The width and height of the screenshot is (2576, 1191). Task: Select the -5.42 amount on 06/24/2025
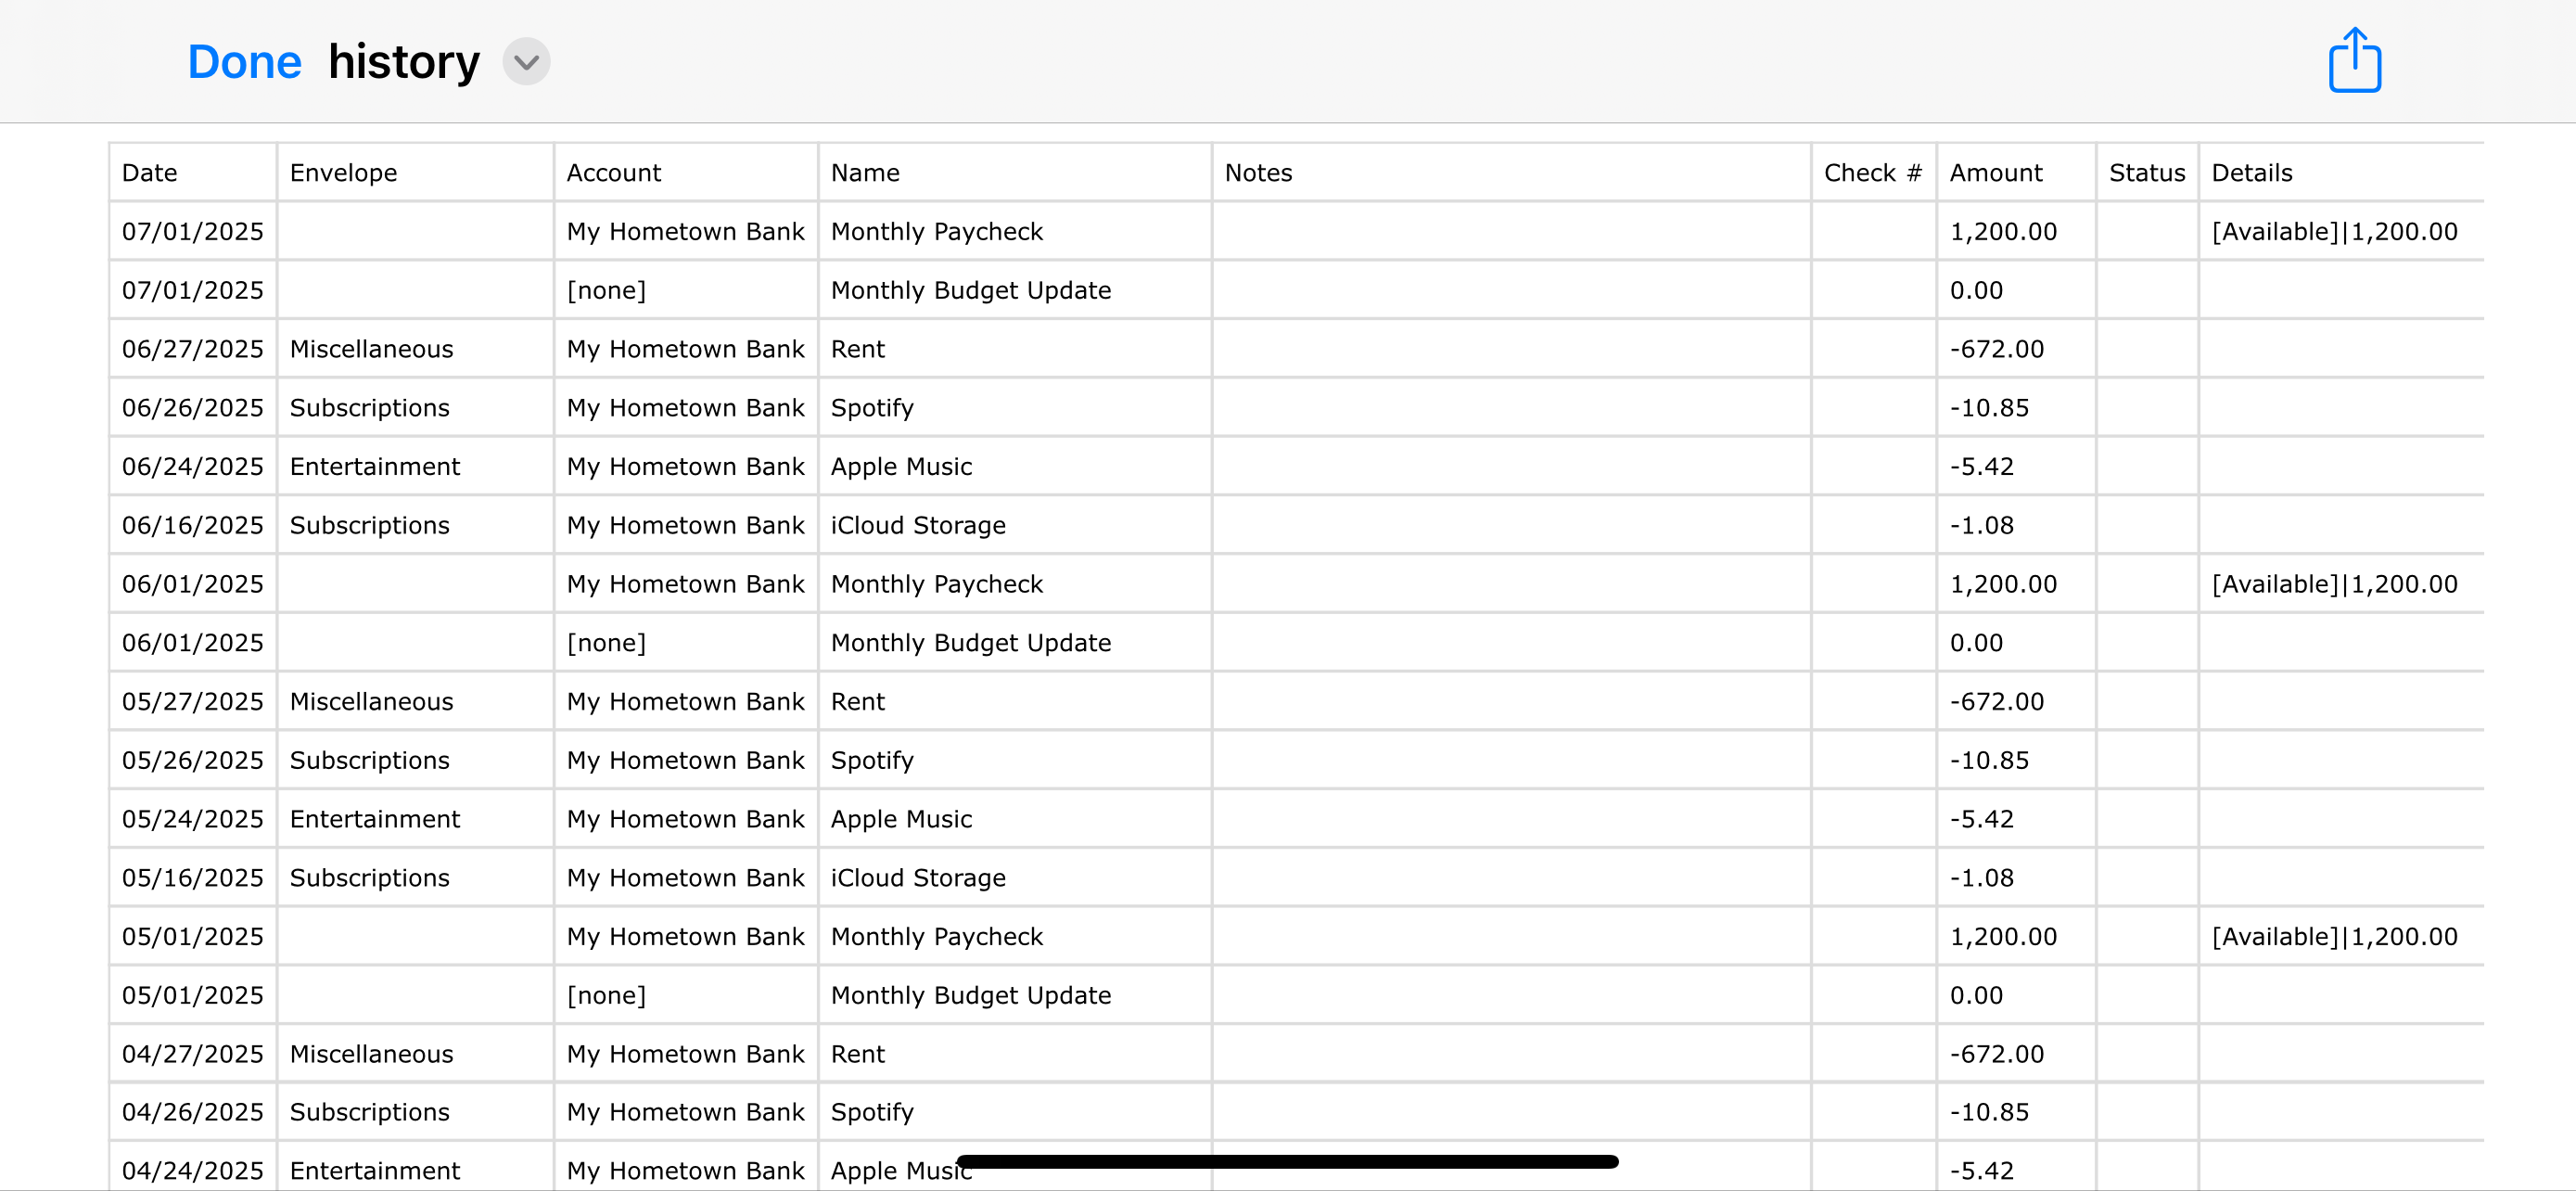(x=1982, y=467)
